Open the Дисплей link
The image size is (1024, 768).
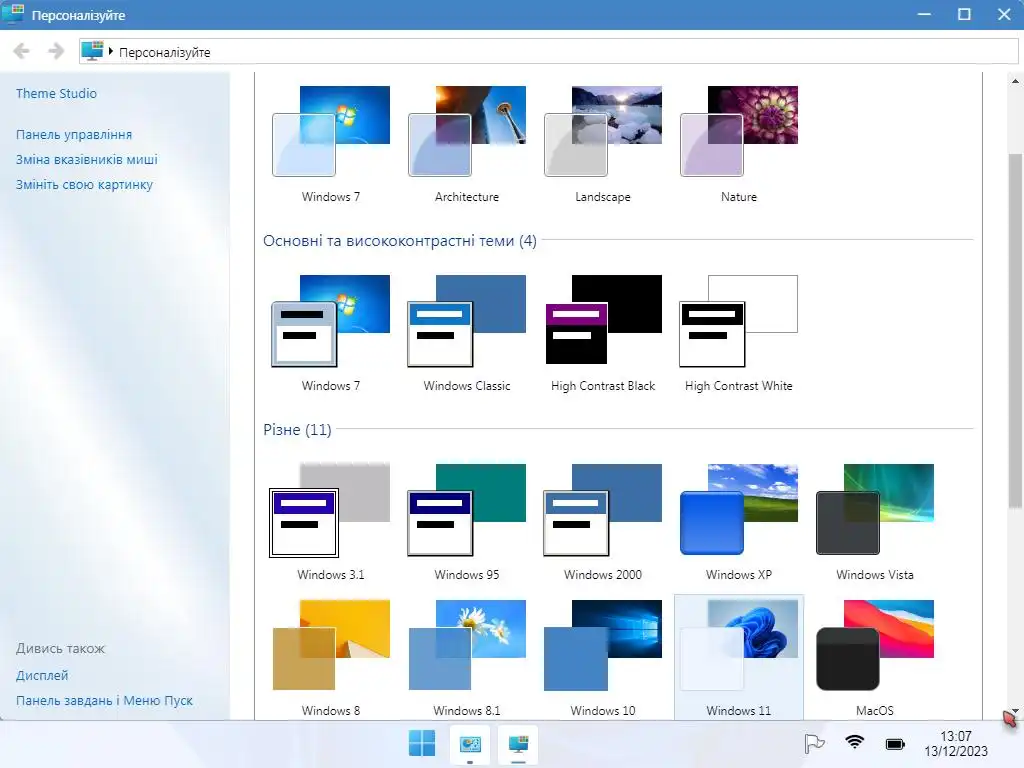pyautogui.click(x=42, y=675)
